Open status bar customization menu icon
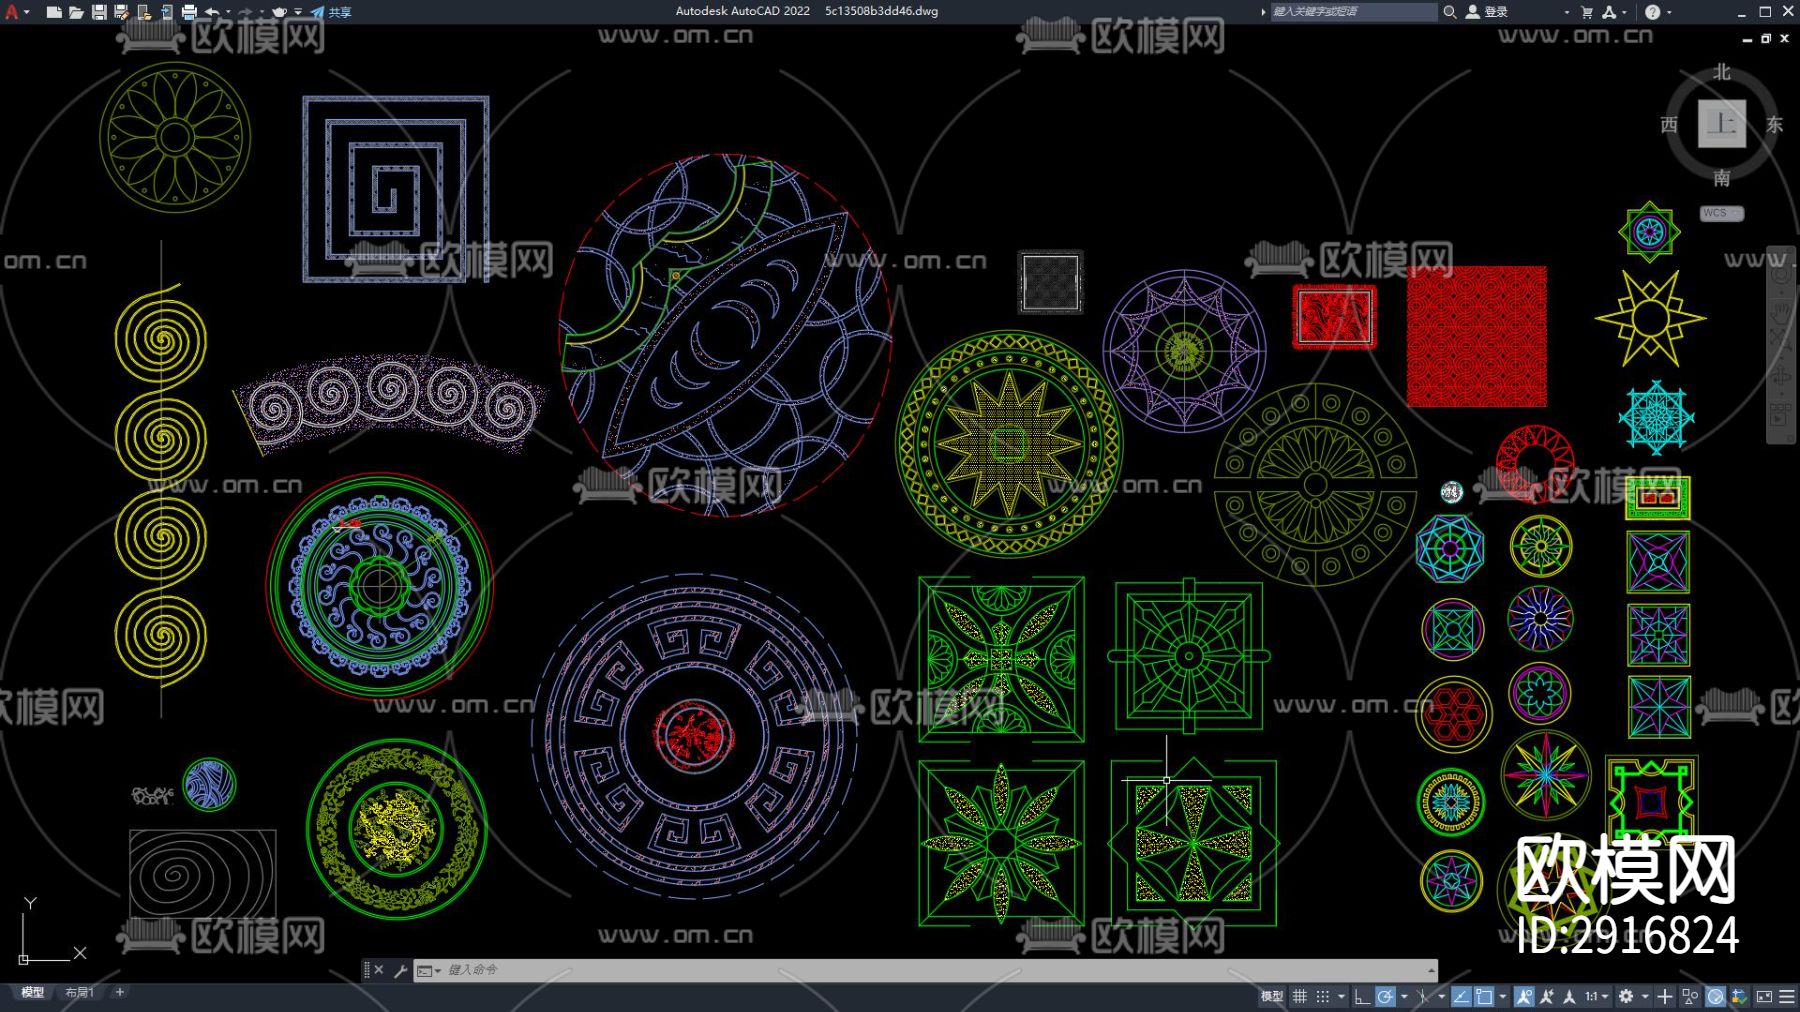Image resolution: width=1800 pixels, height=1012 pixels. [1787, 996]
